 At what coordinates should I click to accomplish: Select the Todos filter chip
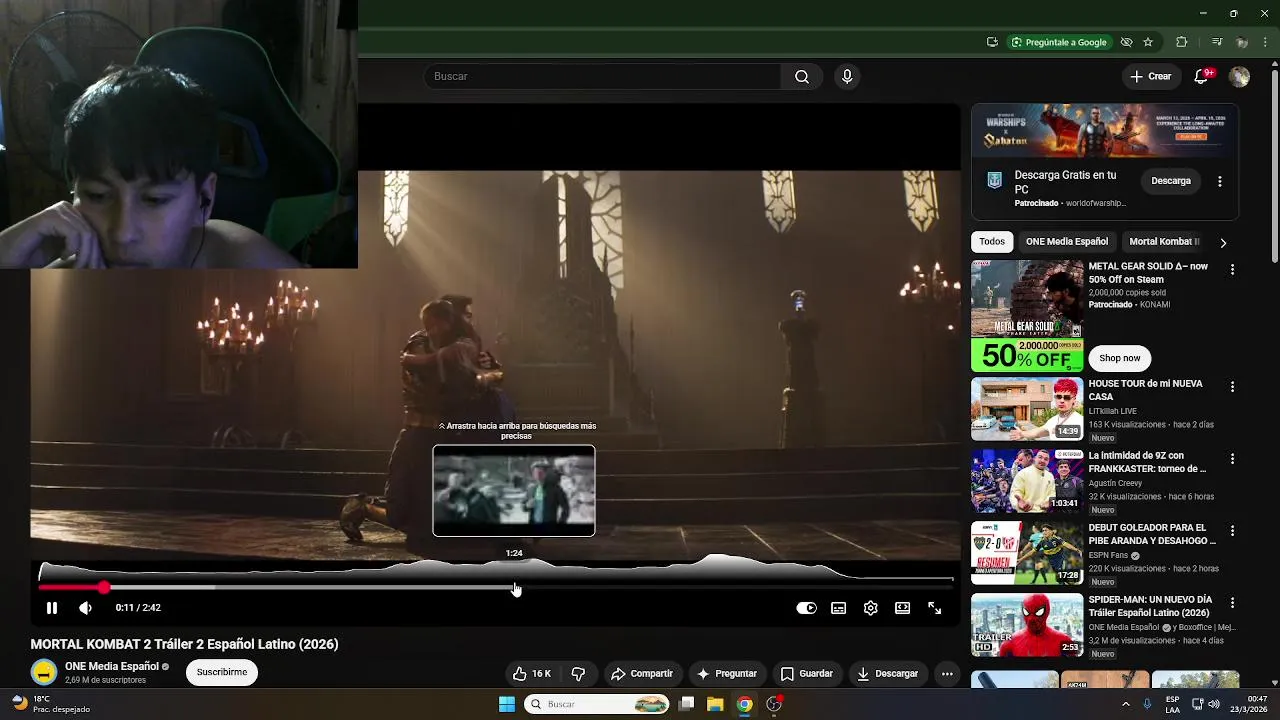coord(992,241)
